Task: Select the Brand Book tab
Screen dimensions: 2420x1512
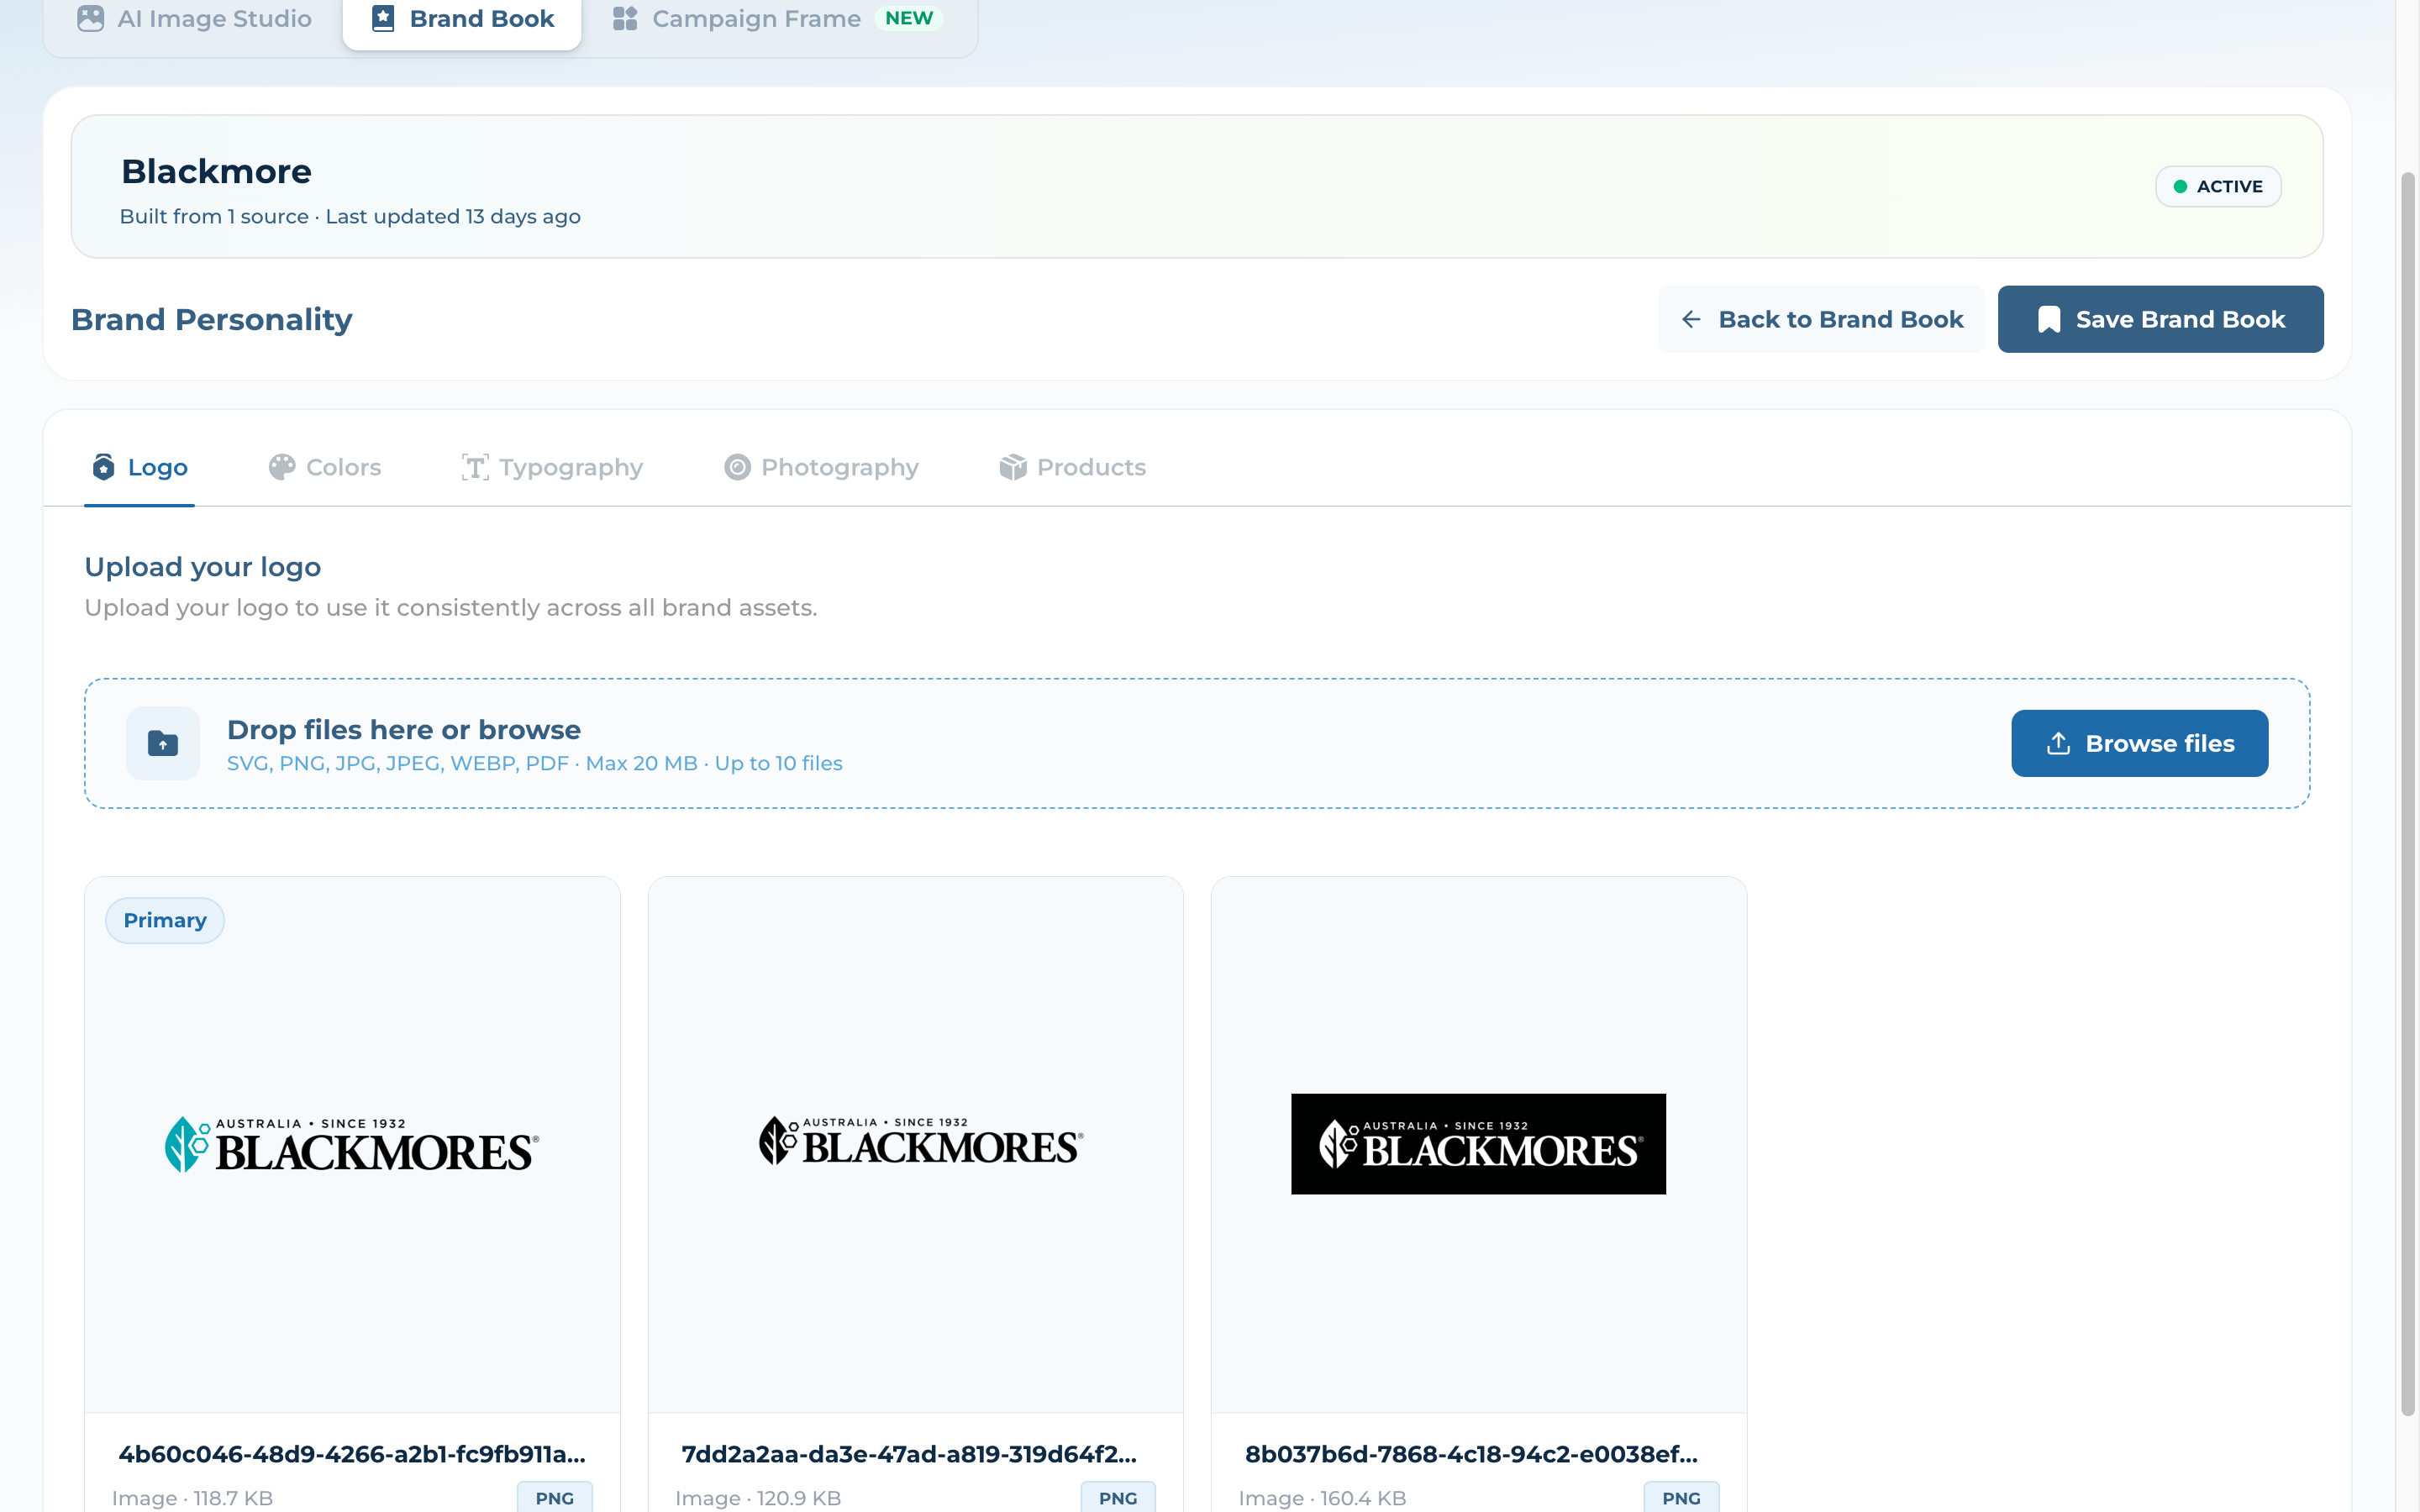Action: [462, 19]
